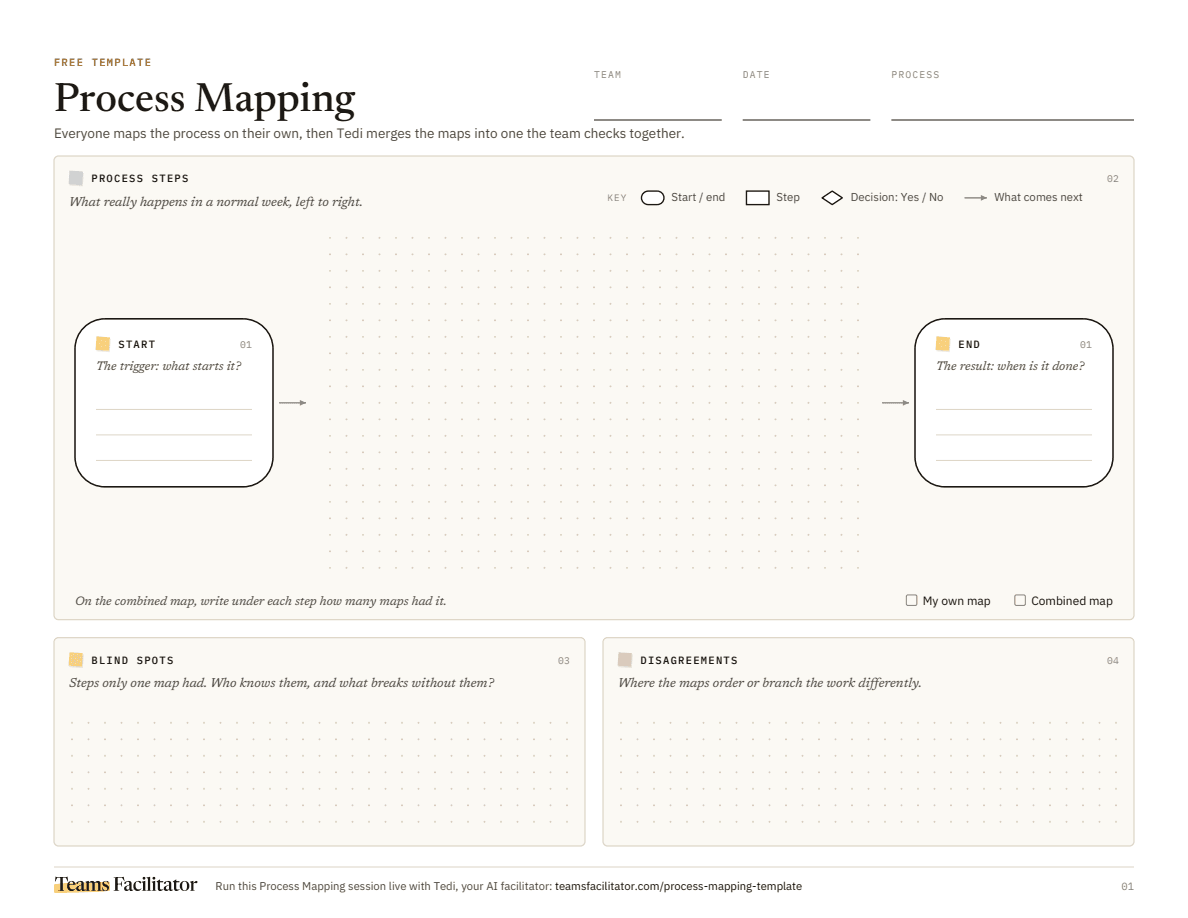Click the Step rectangle key icon
The height and width of the screenshot is (918, 1188).
[x=758, y=198]
